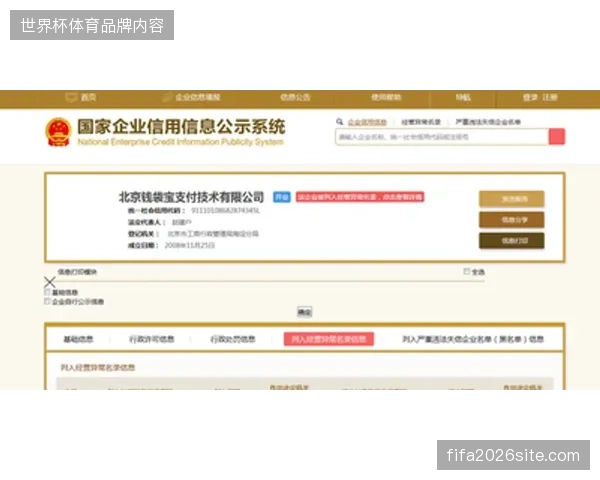The width and height of the screenshot is (600, 480).
Task: Select 严重违法失信企业名单 search category
Action: click(488, 122)
